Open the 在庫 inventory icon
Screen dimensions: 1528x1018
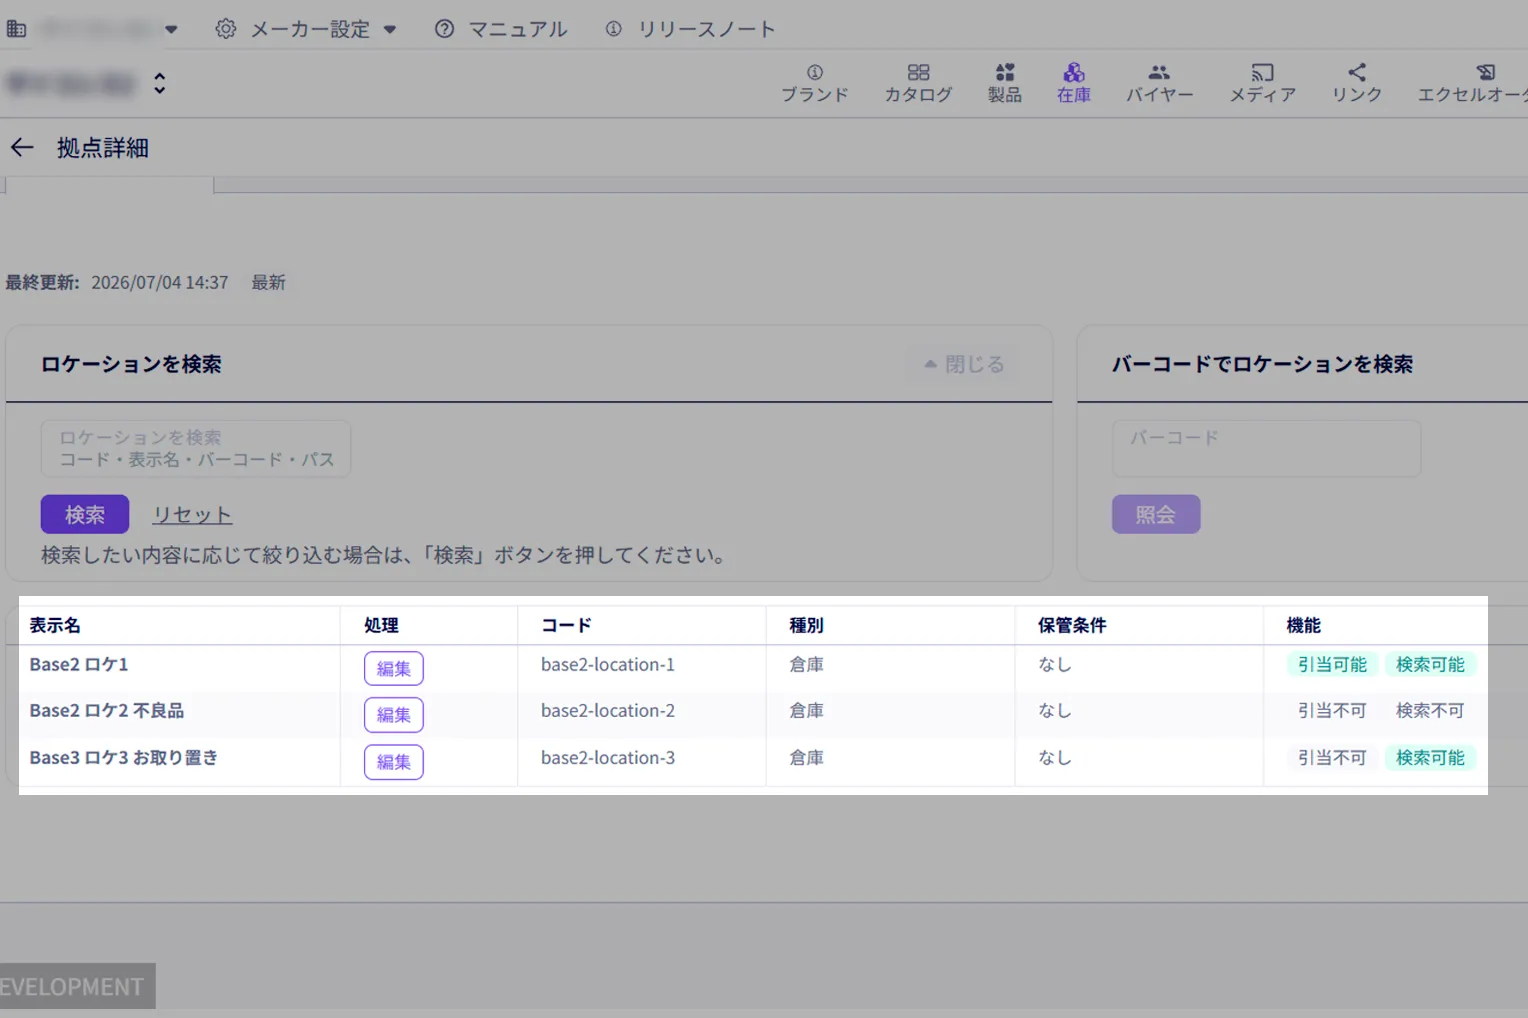1074,72
